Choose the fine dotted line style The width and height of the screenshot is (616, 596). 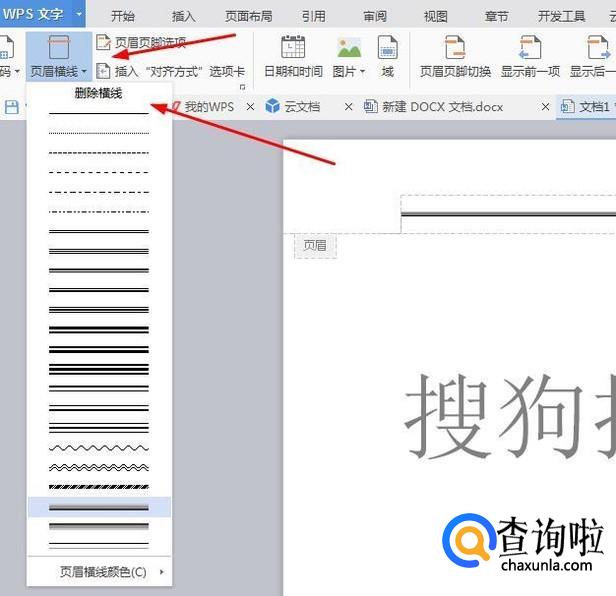pyautogui.click(x=99, y=133)
